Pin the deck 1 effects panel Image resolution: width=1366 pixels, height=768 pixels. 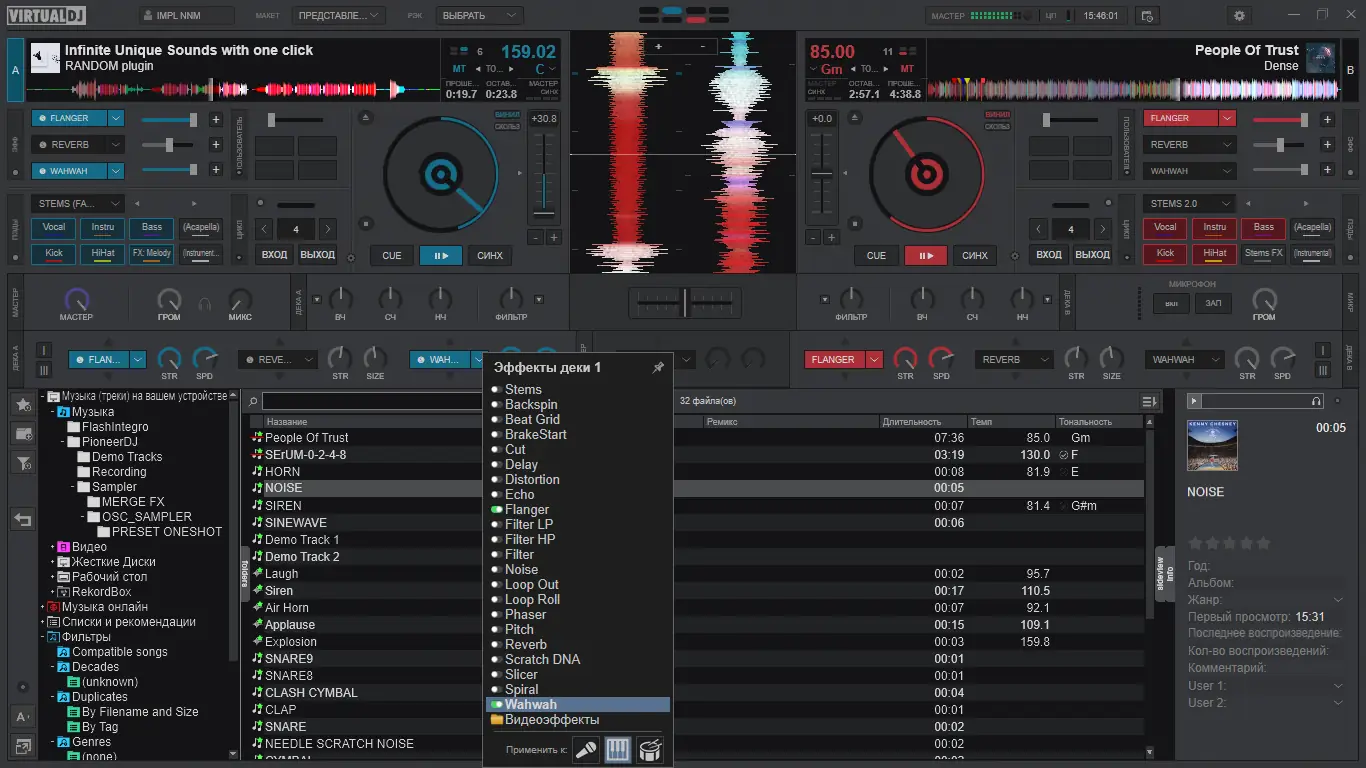(x=658, y=368)
